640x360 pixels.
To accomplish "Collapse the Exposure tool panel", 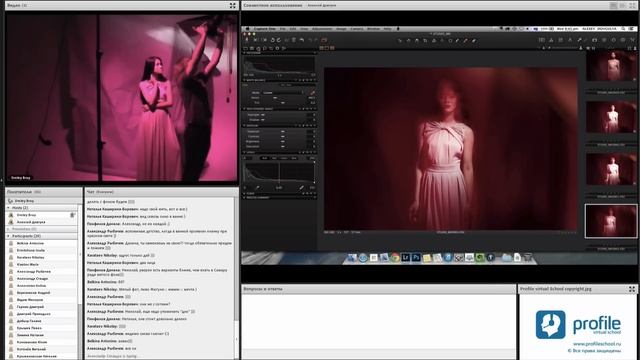I will click(x=245, y=126).
